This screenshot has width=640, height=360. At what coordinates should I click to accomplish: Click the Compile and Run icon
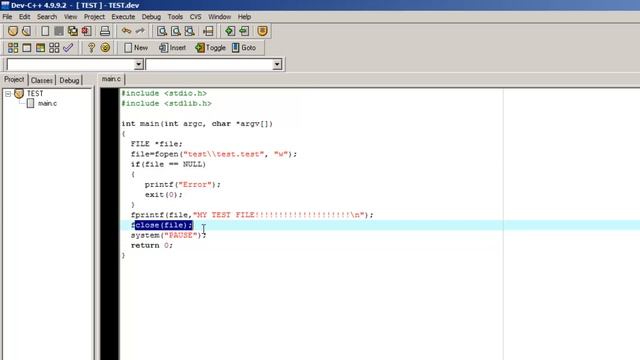(40, 48)
